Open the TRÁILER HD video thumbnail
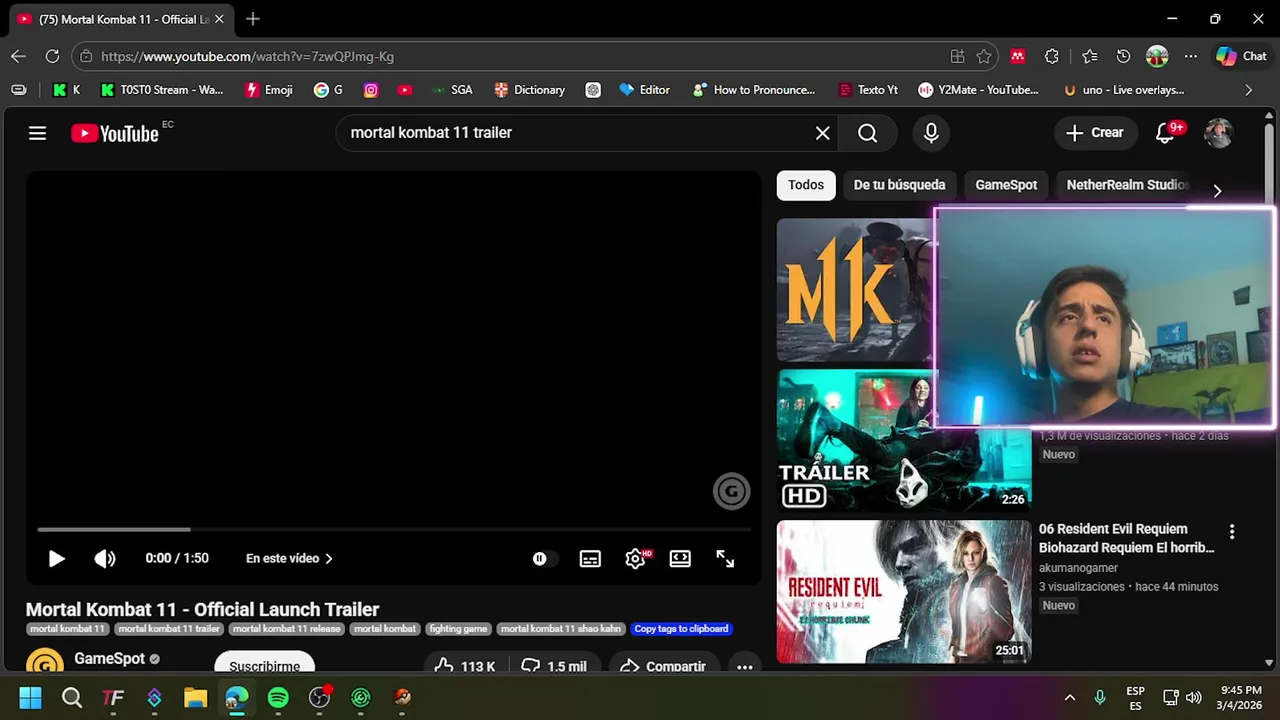1280x720 pixels. 904,440
